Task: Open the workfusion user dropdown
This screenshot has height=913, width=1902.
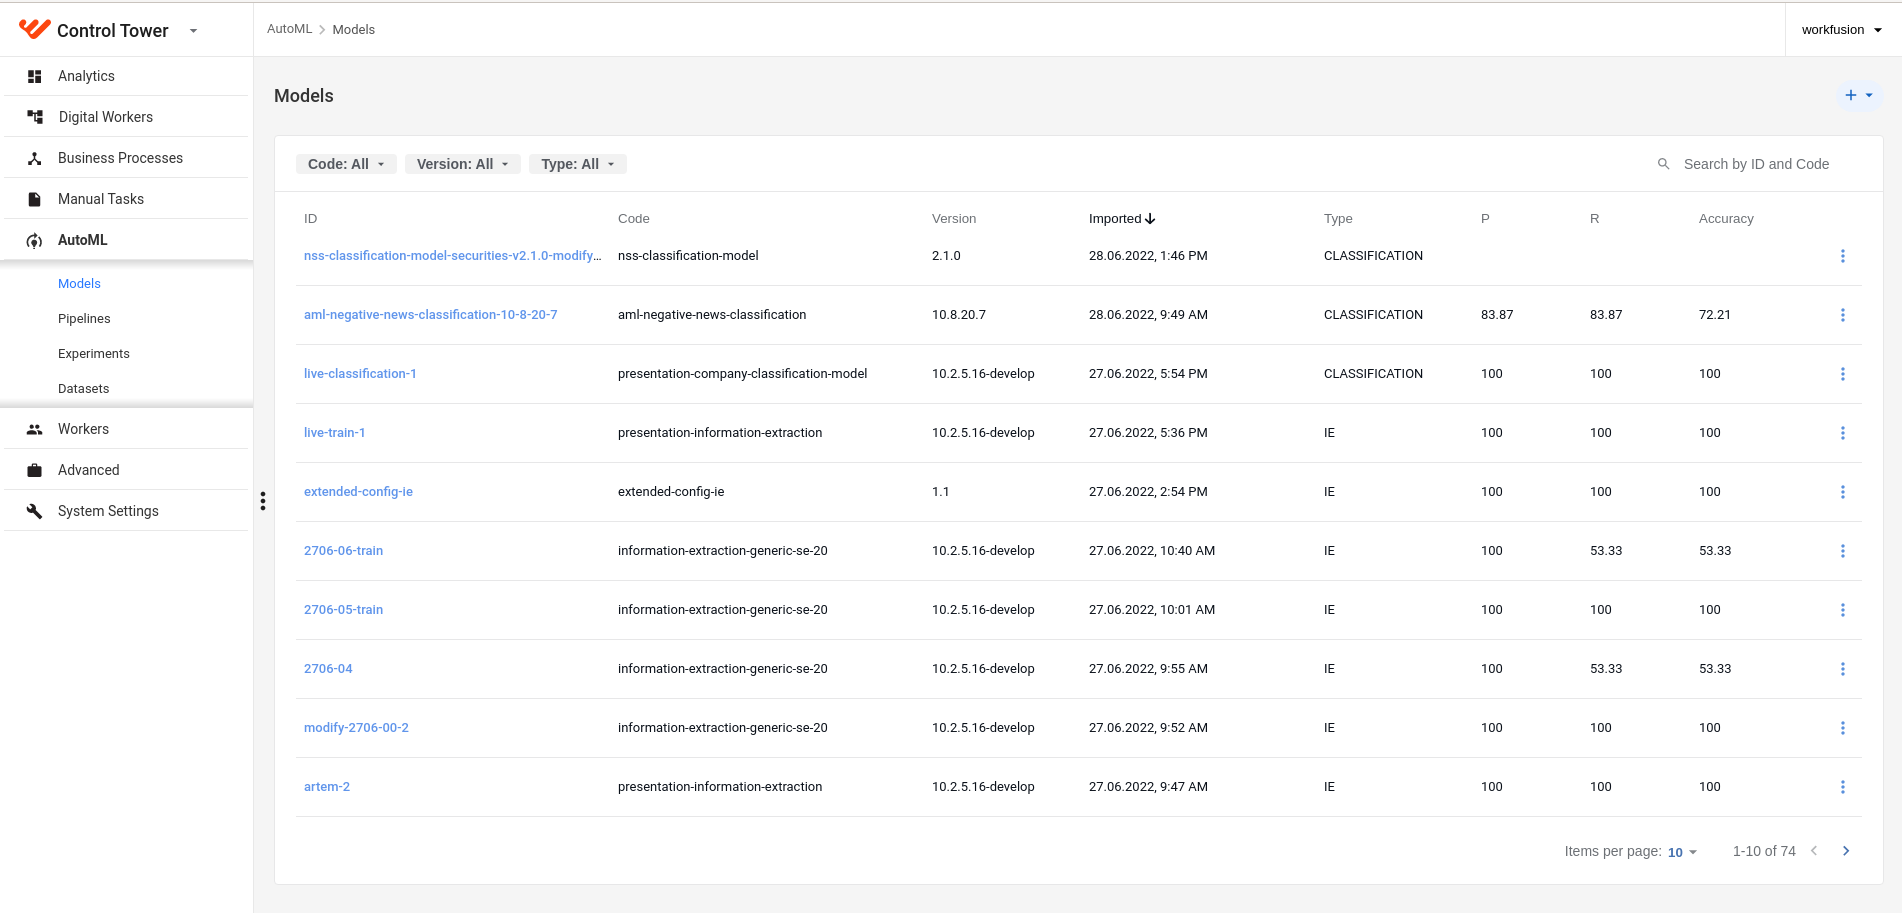Action: 1842,30
